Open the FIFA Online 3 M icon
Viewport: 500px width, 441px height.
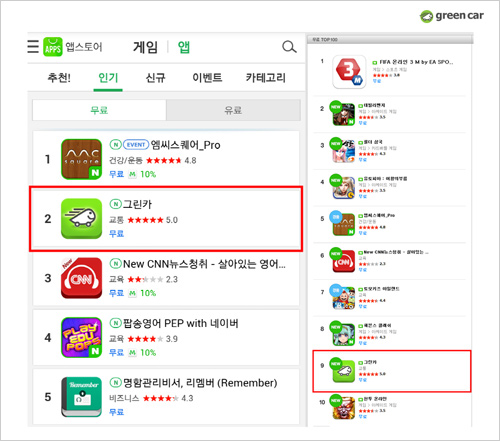coord(349,72)
